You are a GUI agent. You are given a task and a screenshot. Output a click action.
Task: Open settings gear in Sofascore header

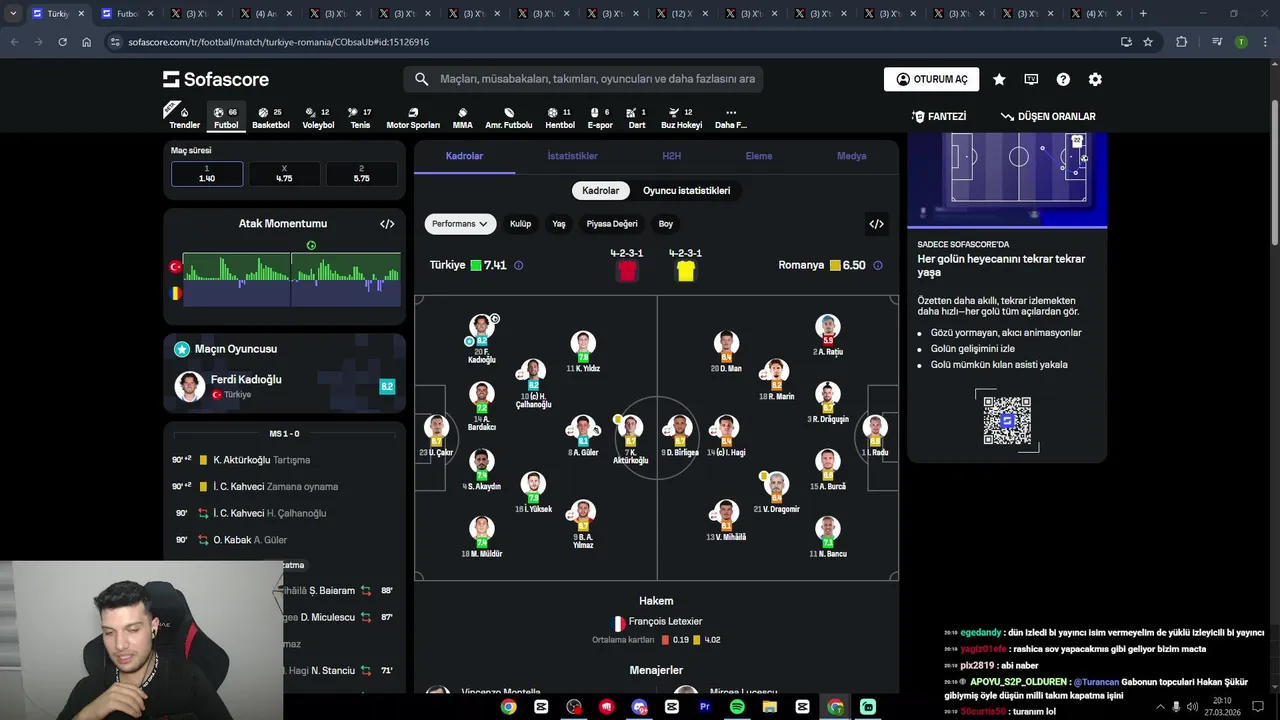click(x=1095, y=79)
